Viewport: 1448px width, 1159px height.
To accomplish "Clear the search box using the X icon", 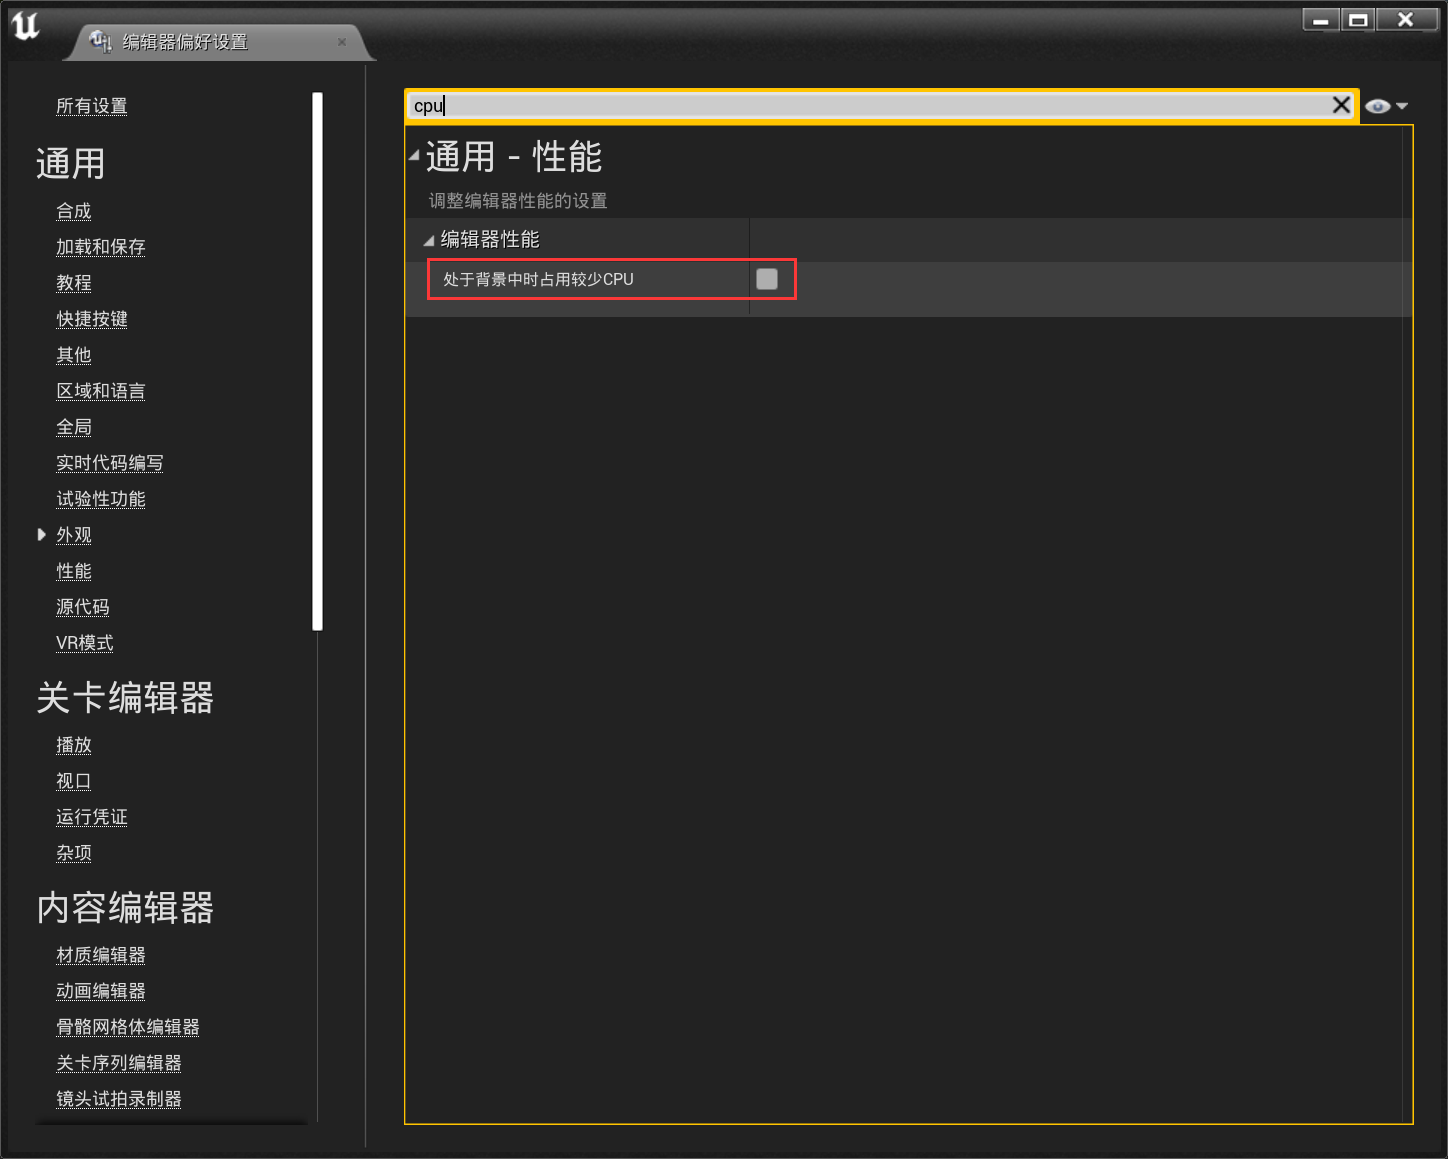I will pyautogui.click(x=1341, y=105).
